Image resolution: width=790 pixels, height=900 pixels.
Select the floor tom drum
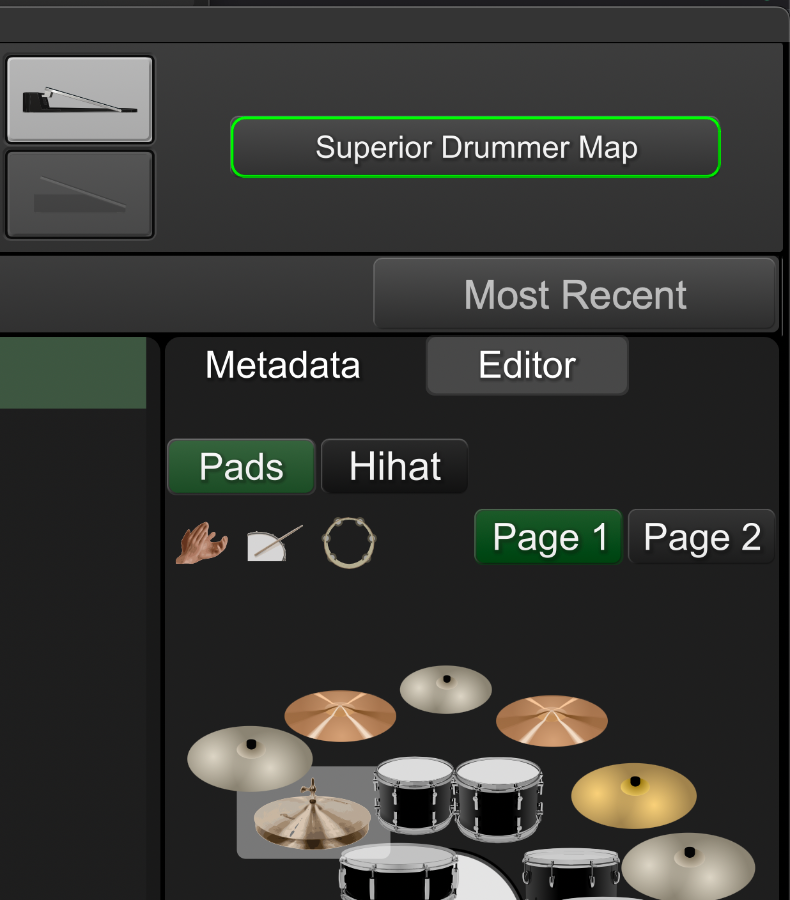pos(571,874)
